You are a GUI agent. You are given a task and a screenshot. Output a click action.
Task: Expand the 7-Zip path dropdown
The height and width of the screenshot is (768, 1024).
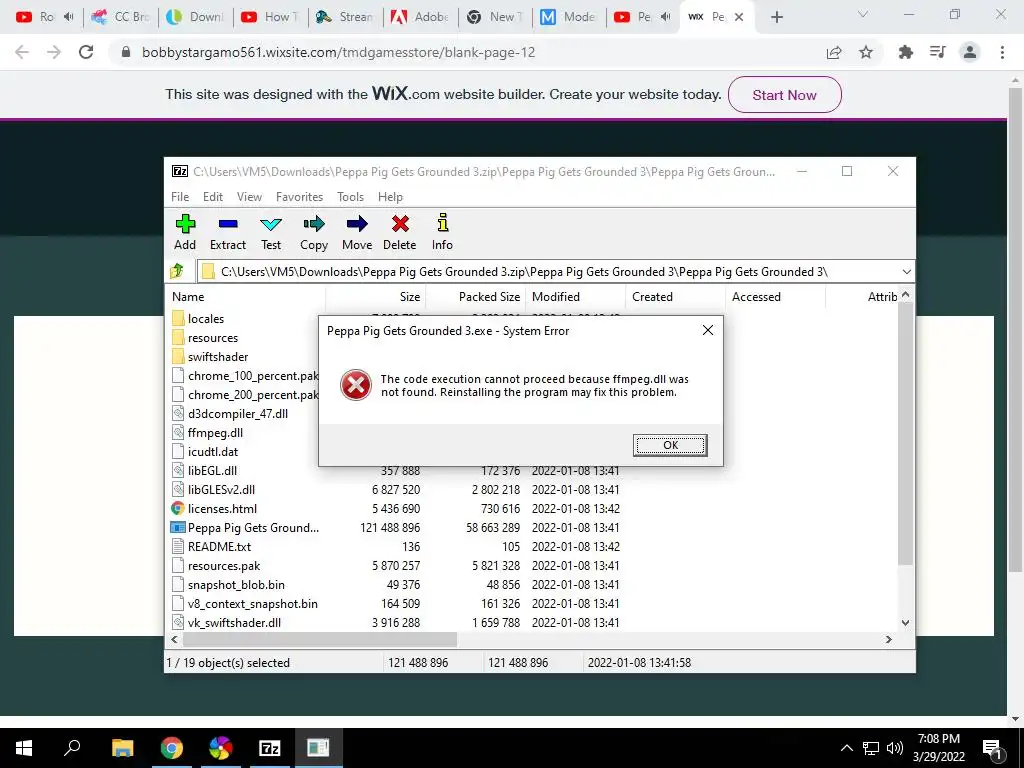coord(906,272)
